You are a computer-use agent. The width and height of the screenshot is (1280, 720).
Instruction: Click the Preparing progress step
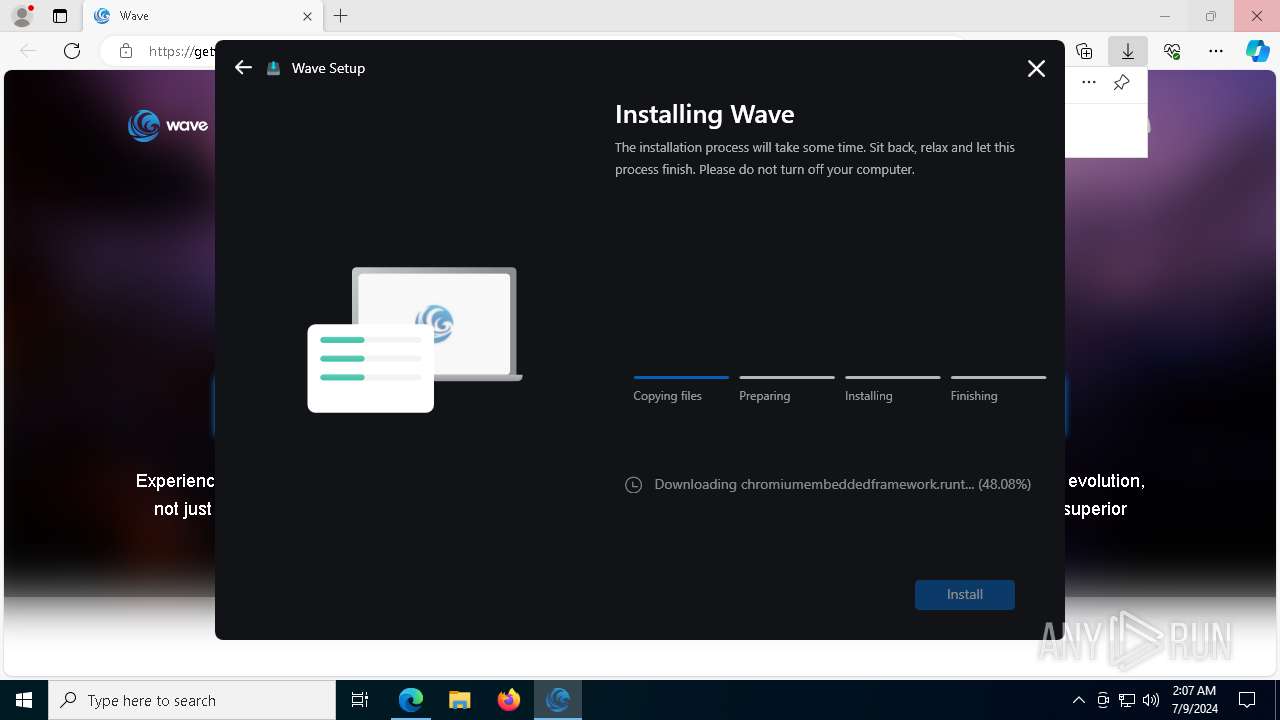click(x=786, y=389)
